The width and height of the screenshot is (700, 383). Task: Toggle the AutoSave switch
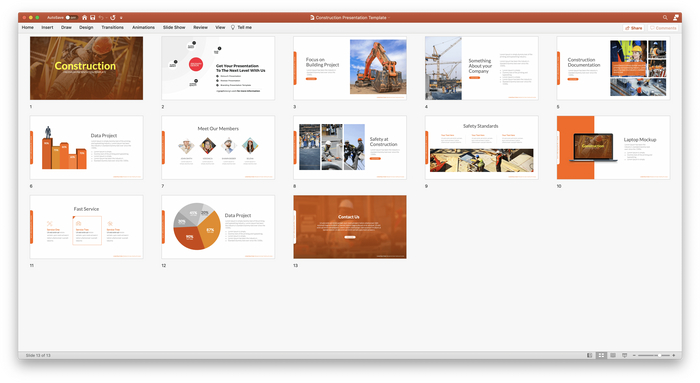(x=71, y=17)
